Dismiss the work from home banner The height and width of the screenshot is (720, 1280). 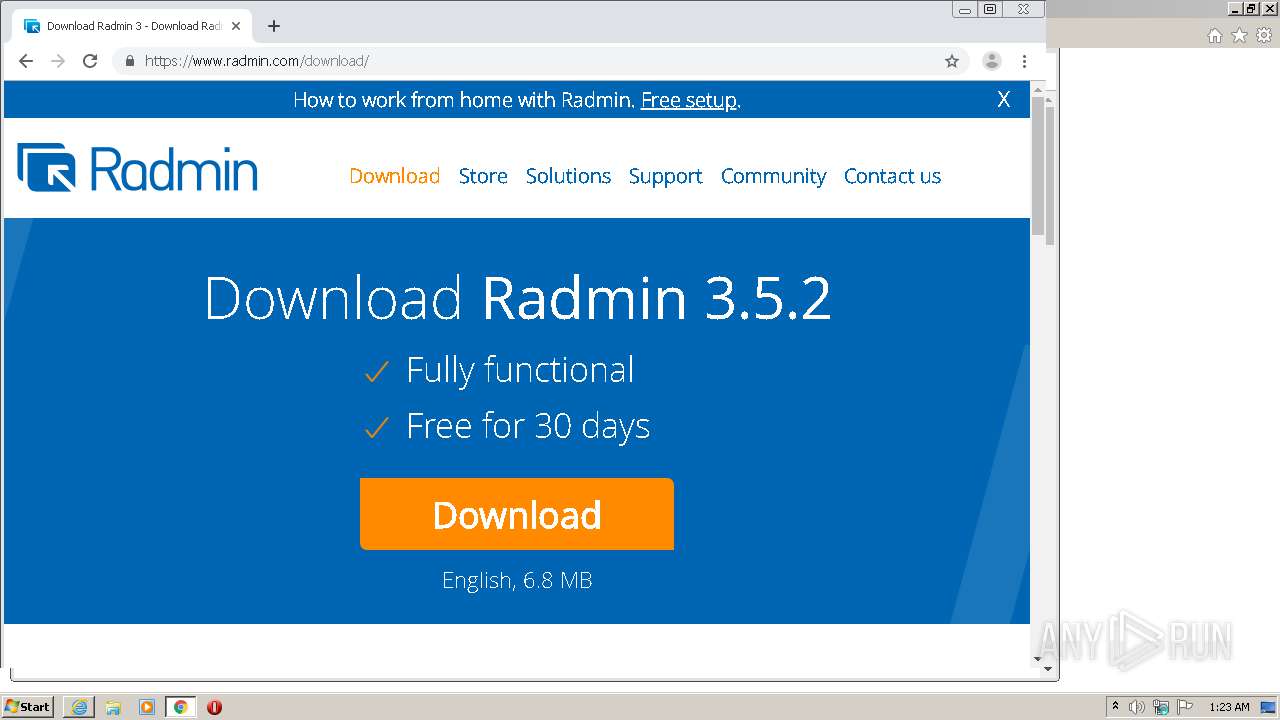[1004, 99]
